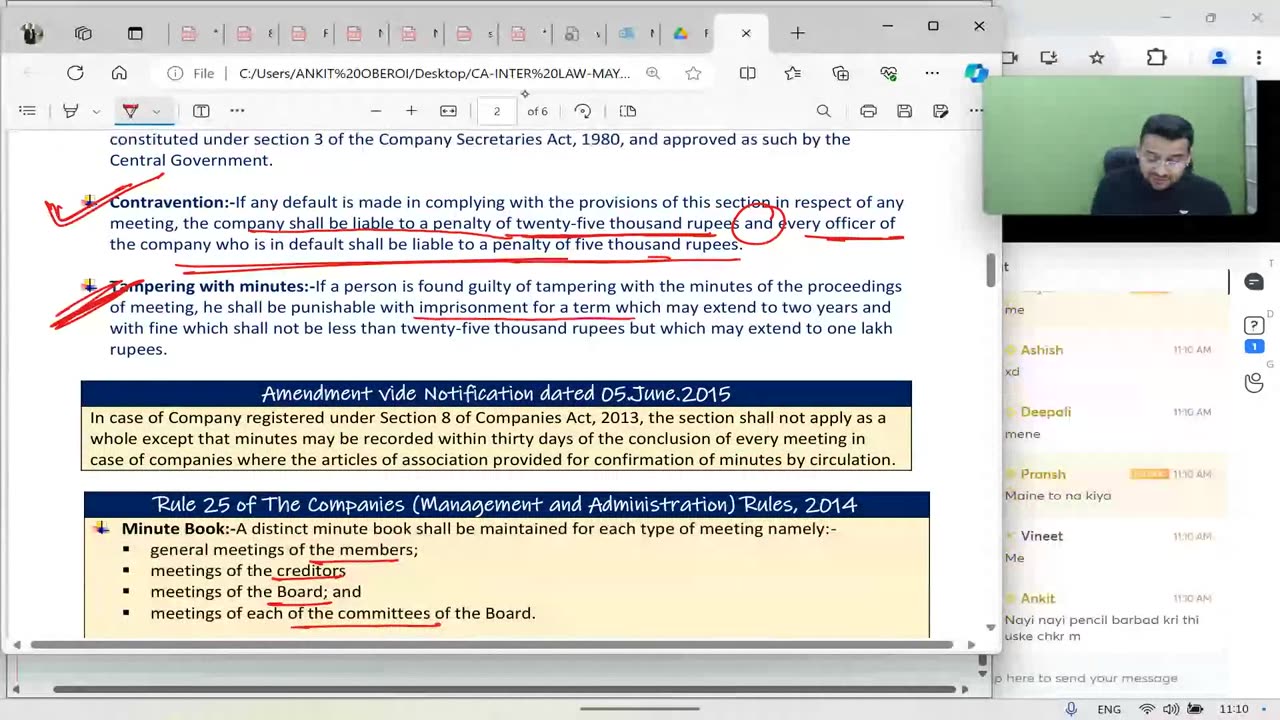Open extensions puzzle icon in Chrome window
Screen dimensions: 1280x720
[1156, 58]
